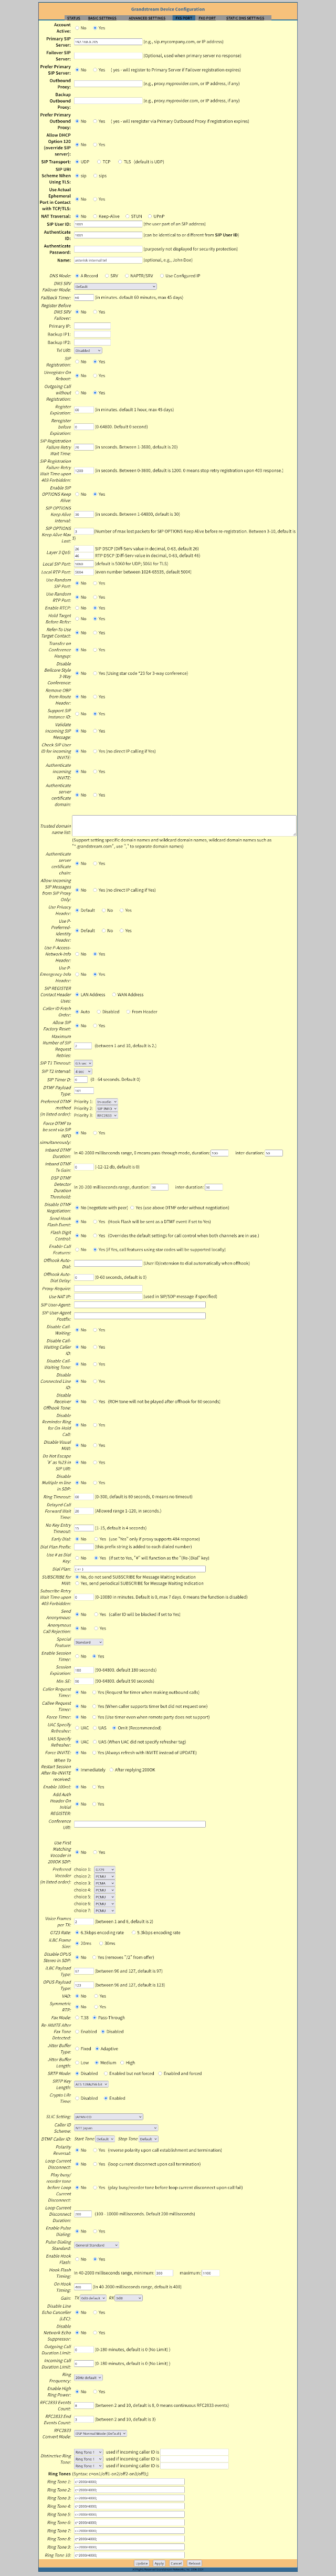This screenshot has height=2576, width=336.
Task: Set DNS Mode to SRV
Action: pyautogui.click(x=108, y=275)
